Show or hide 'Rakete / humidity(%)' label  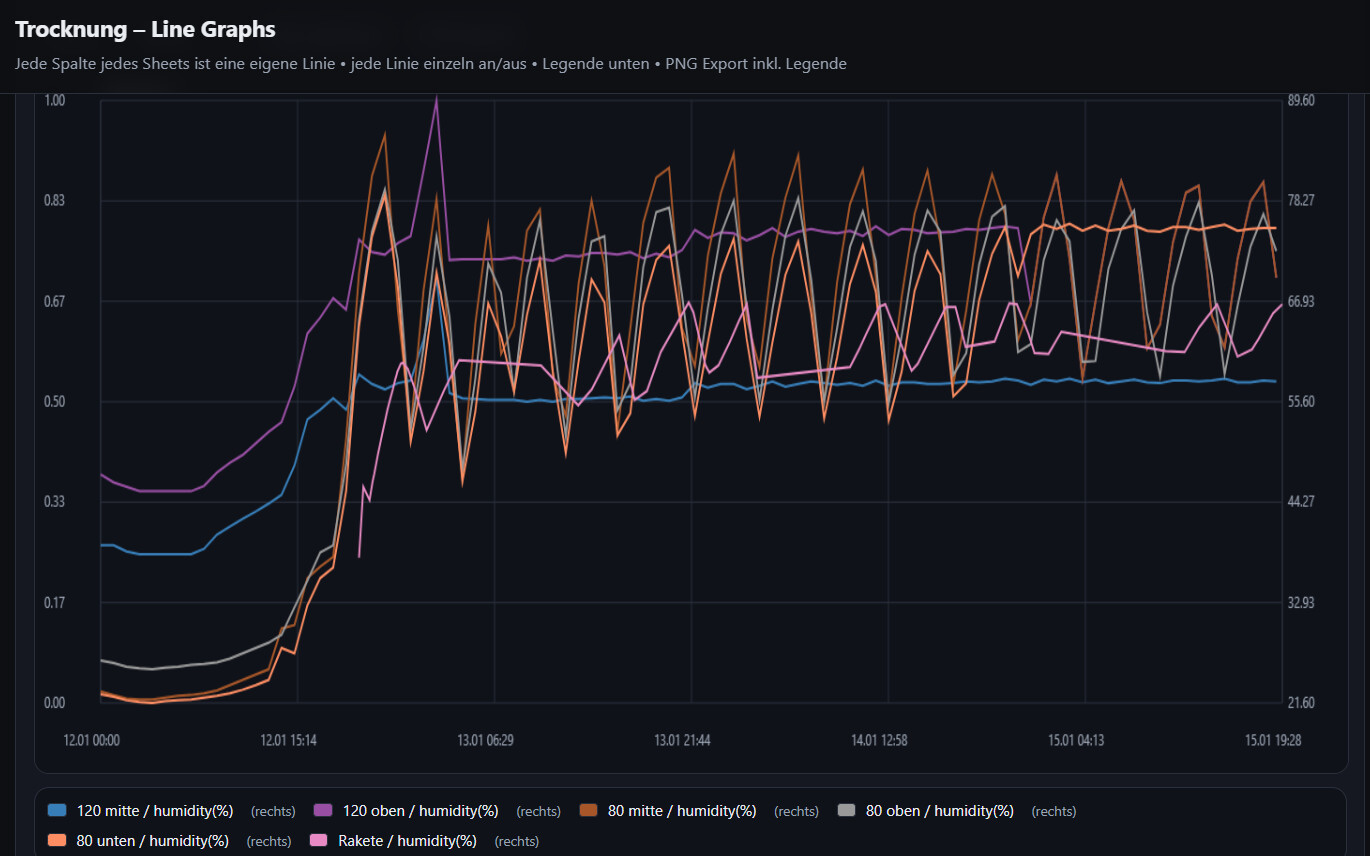pos(407,841)
